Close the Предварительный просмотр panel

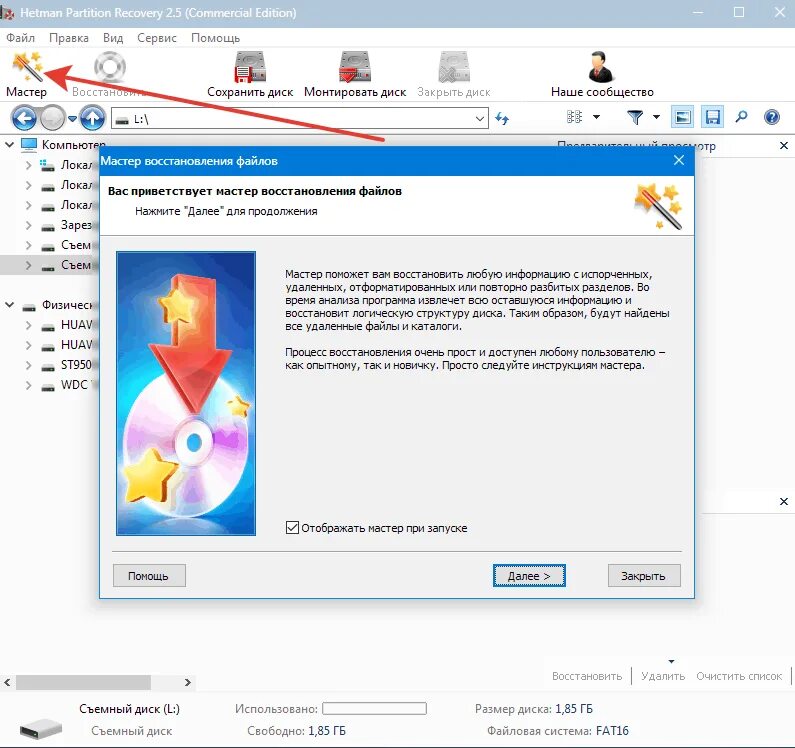click(x=784, y=146)
